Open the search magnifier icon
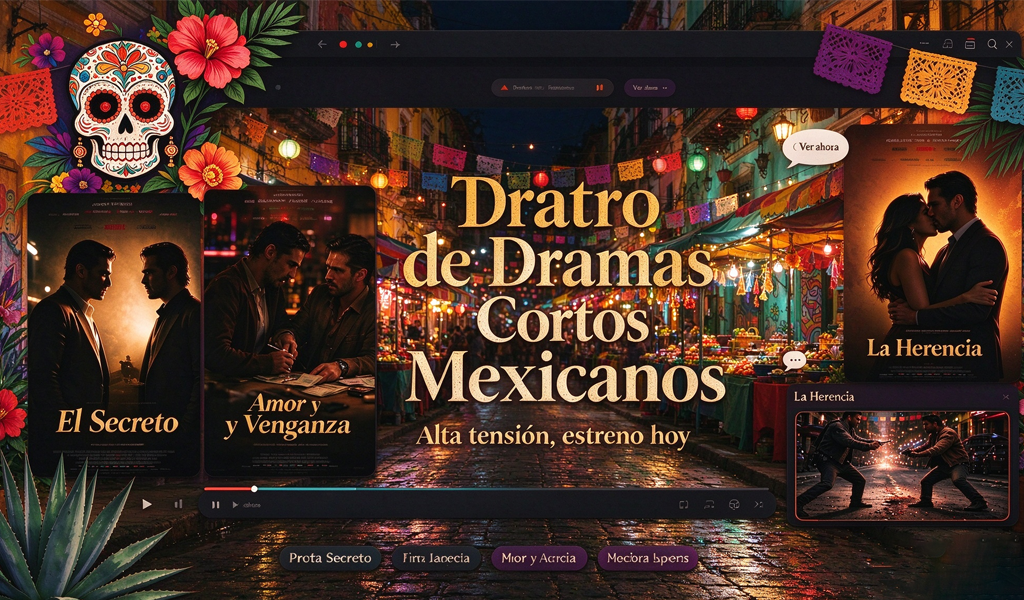1024x600 pixels. [x=992, y=44]
